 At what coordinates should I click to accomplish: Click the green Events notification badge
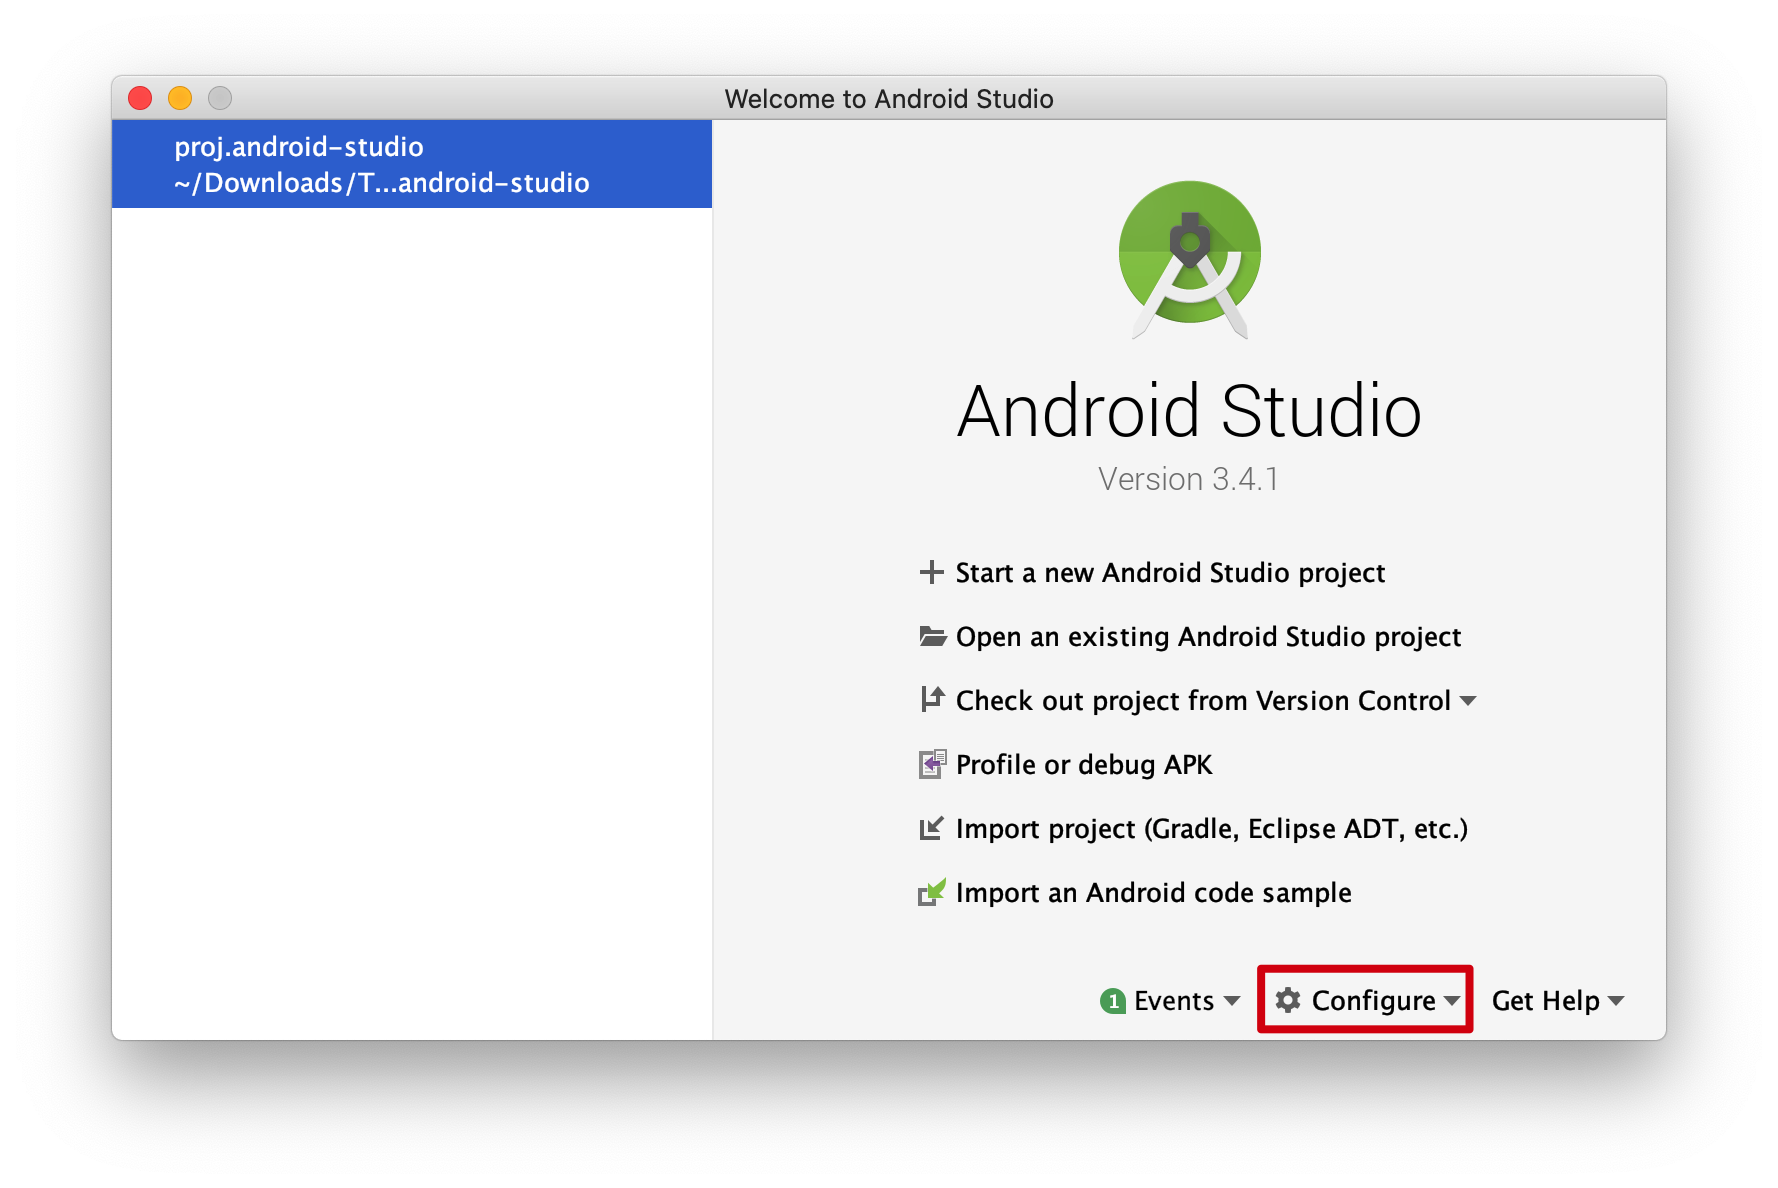1112,1001
